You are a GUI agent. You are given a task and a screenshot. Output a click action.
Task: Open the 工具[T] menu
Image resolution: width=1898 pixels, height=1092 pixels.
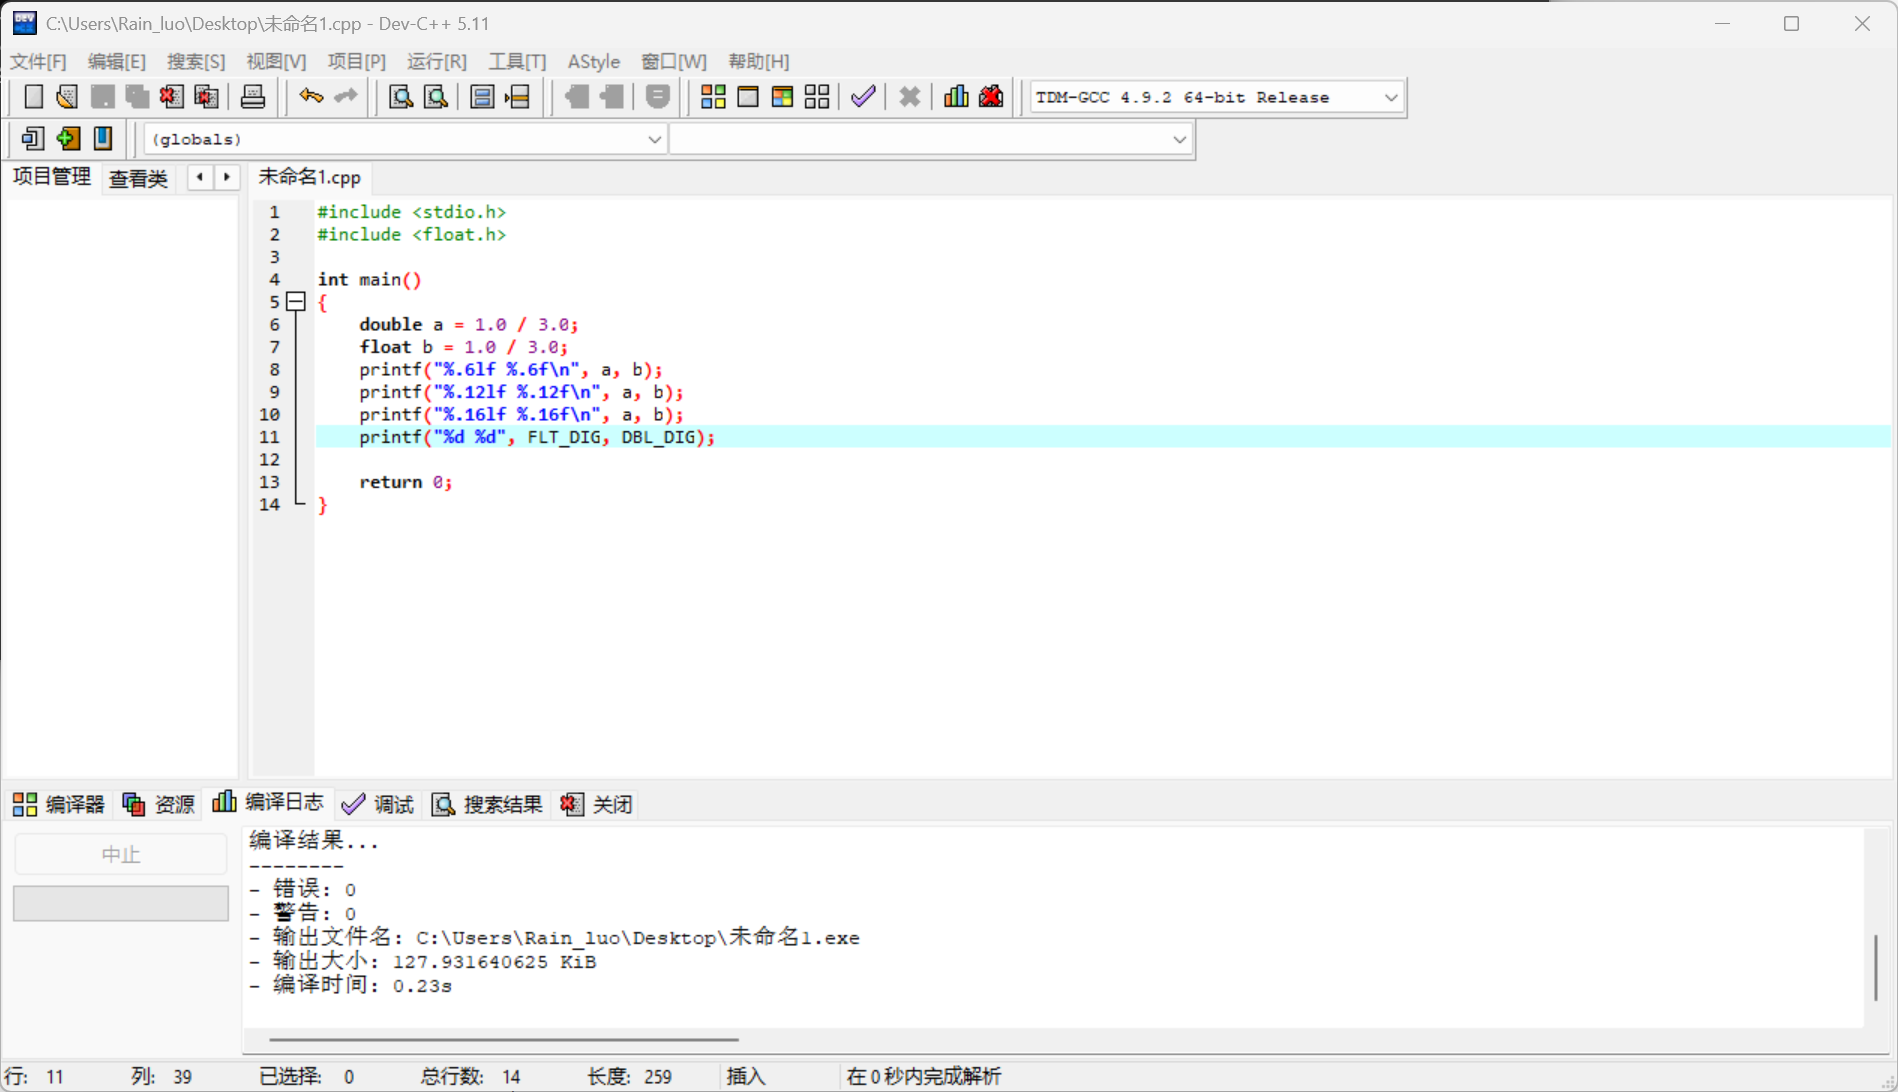[x=517, y=61]
